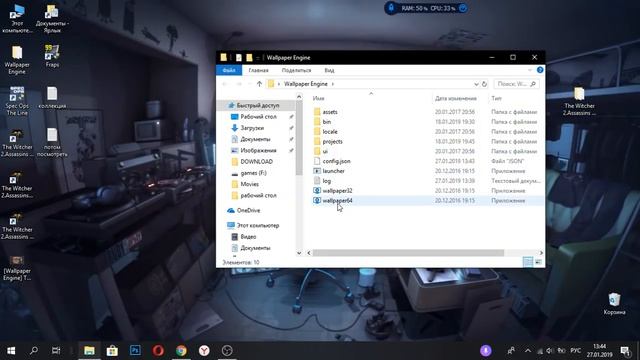Screen dimensions: 640x360
Task: Open Загрузки in navigation pane
Action: point(251,128)
